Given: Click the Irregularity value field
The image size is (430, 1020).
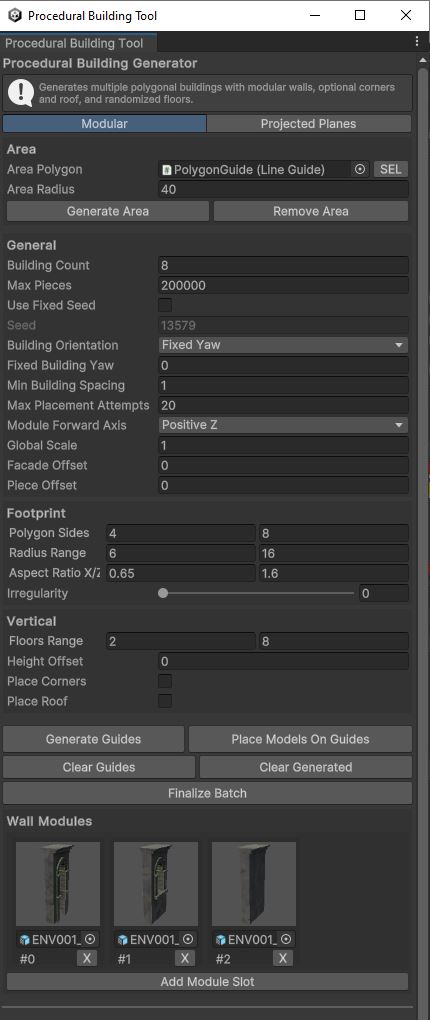Looking at the screenshot, I should click(384, 593).
